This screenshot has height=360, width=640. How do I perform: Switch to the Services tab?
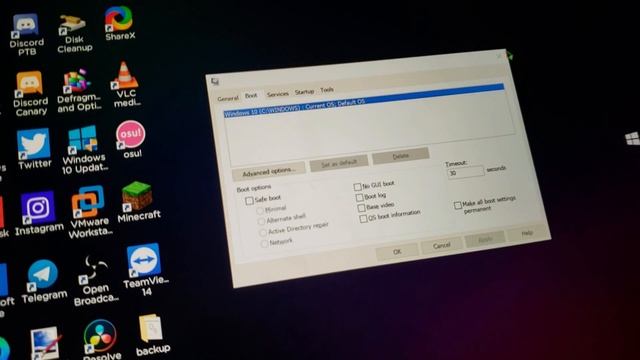278,94
